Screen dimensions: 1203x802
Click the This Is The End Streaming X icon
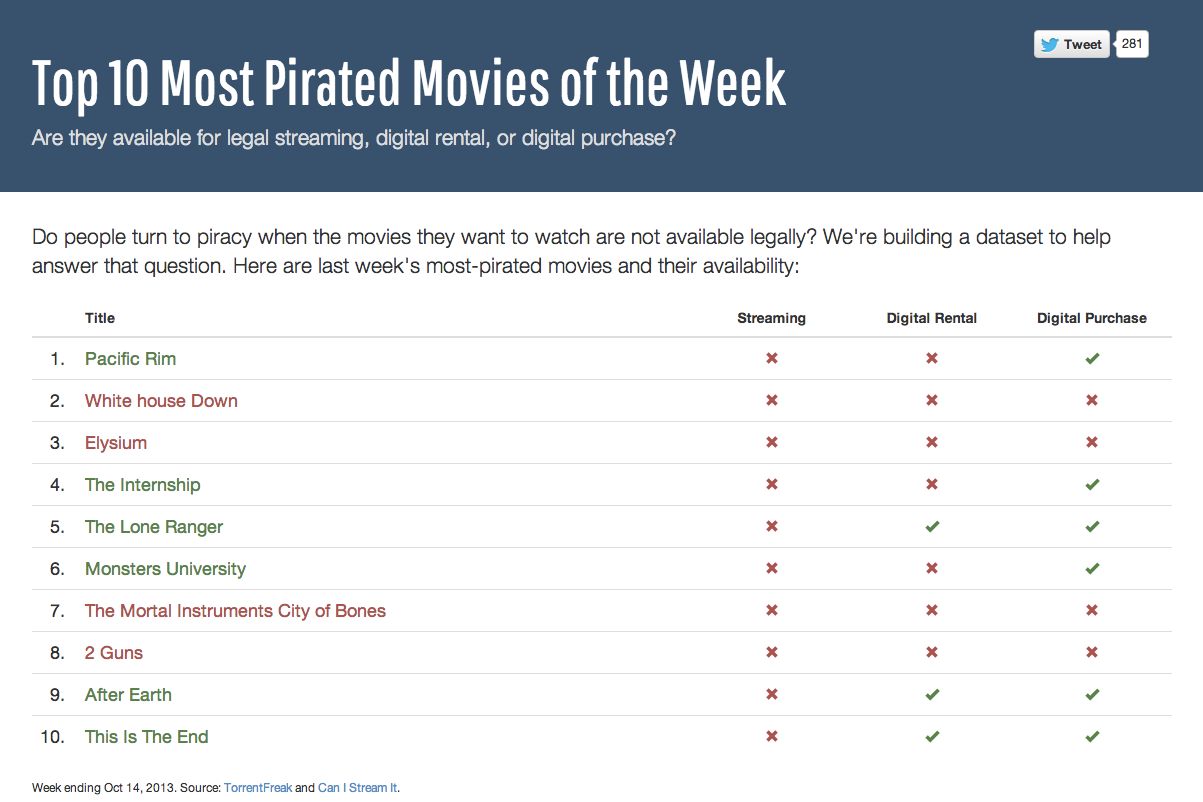pyautogui.click(x=772, y=737)
